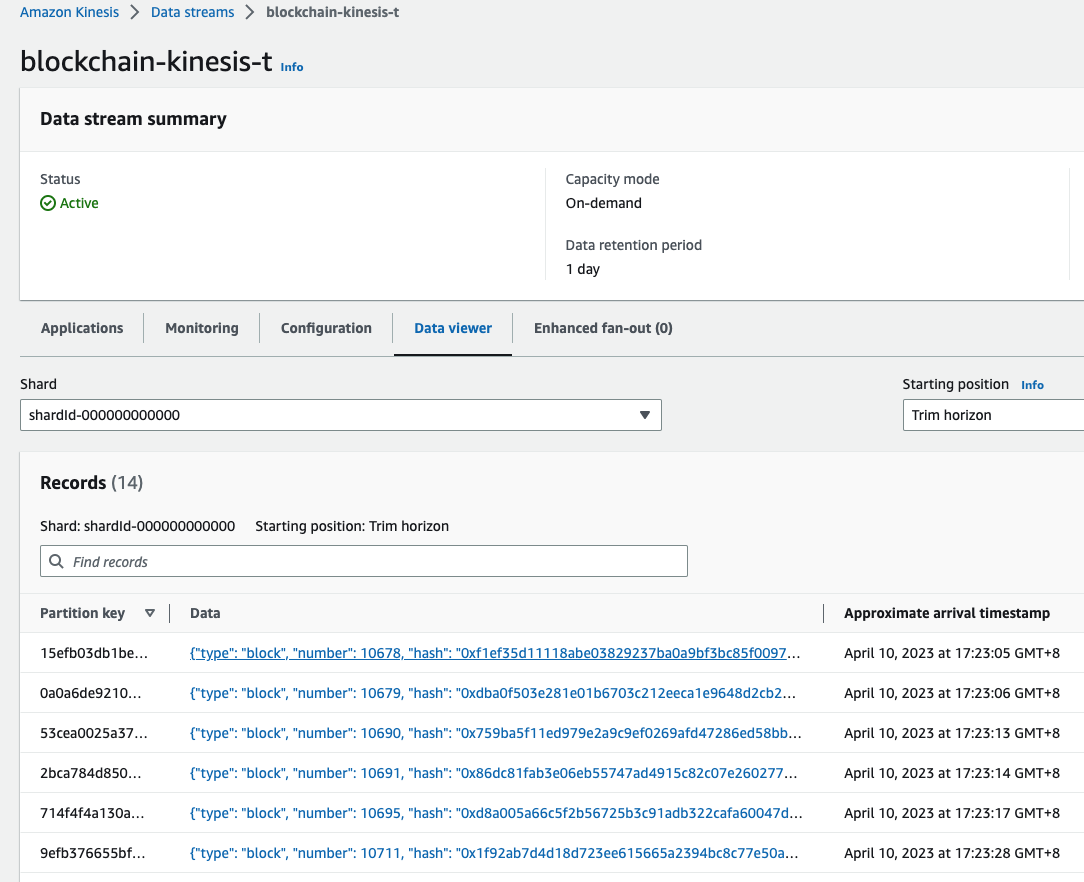Open Starting position Trim horizon dropdown
The width and height of the screenshot is (1084, 882).
tap(993, 415)
